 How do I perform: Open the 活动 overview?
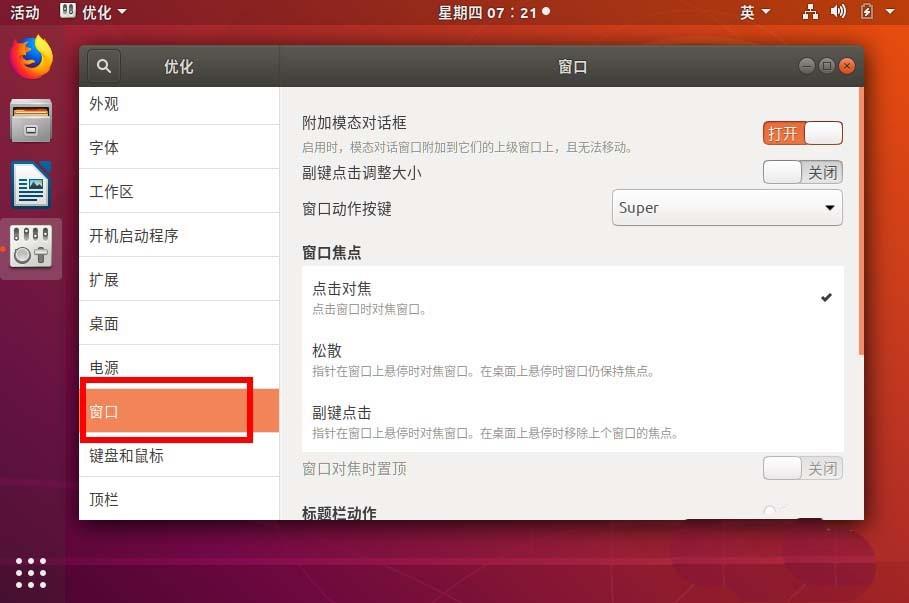(24, 12)
